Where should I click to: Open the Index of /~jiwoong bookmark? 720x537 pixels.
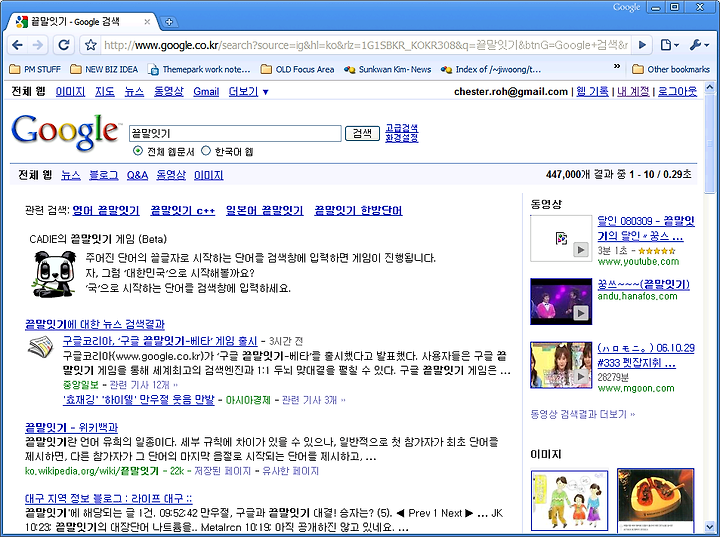click(x=490, y=69)
